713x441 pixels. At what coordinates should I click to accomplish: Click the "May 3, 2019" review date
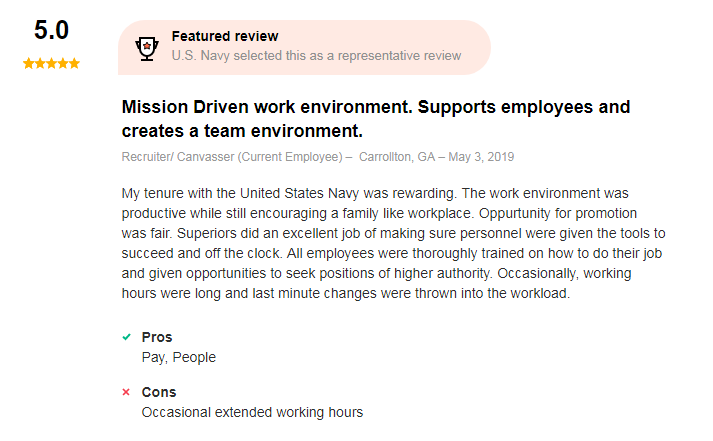tap(482, 157)
